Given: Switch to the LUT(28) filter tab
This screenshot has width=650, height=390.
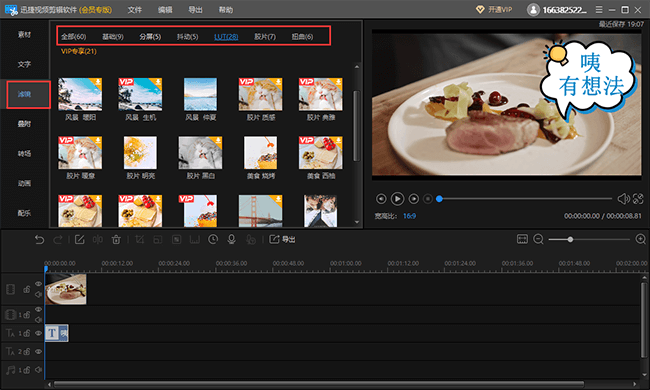Looking at the screenshot, I should pos(226,36).
